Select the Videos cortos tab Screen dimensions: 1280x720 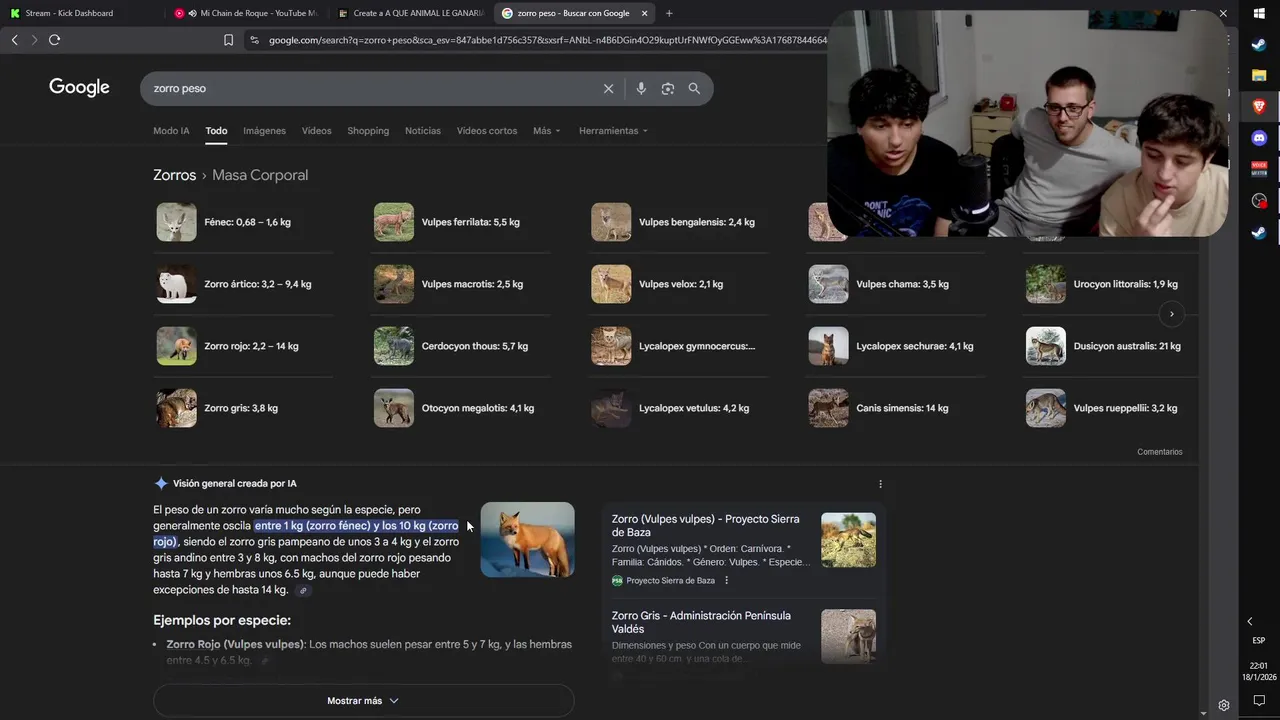tap(487, 131)
